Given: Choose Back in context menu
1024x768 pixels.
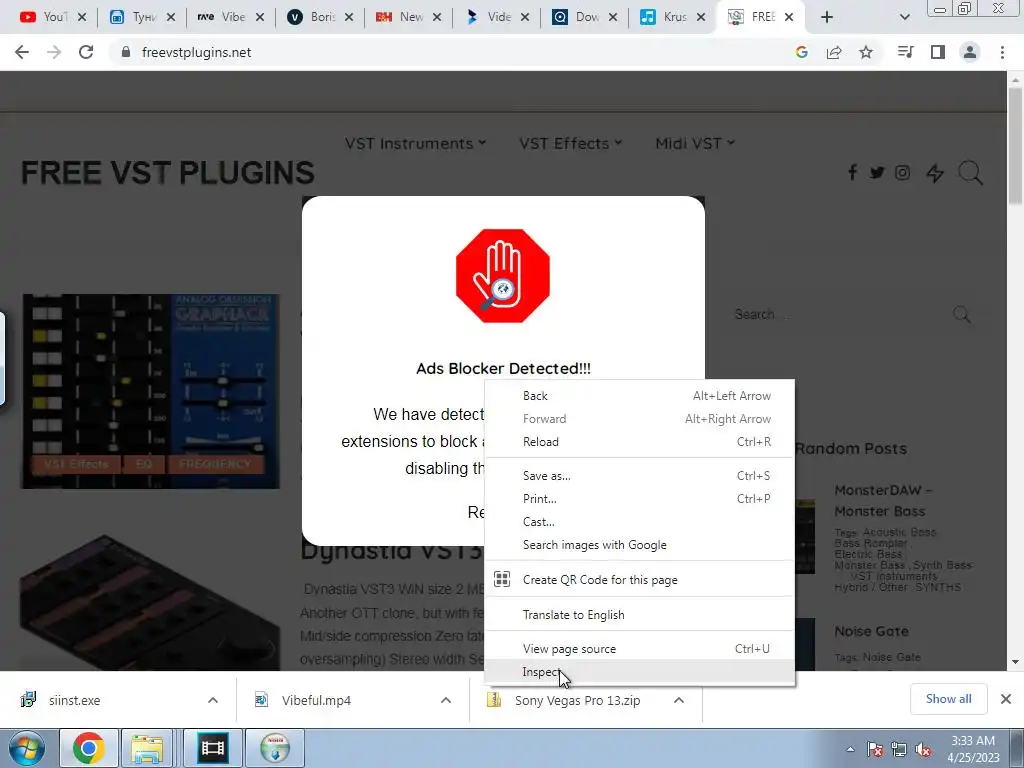Looking at the screenshot, I should pyautogui.click(x=639, y=396).
